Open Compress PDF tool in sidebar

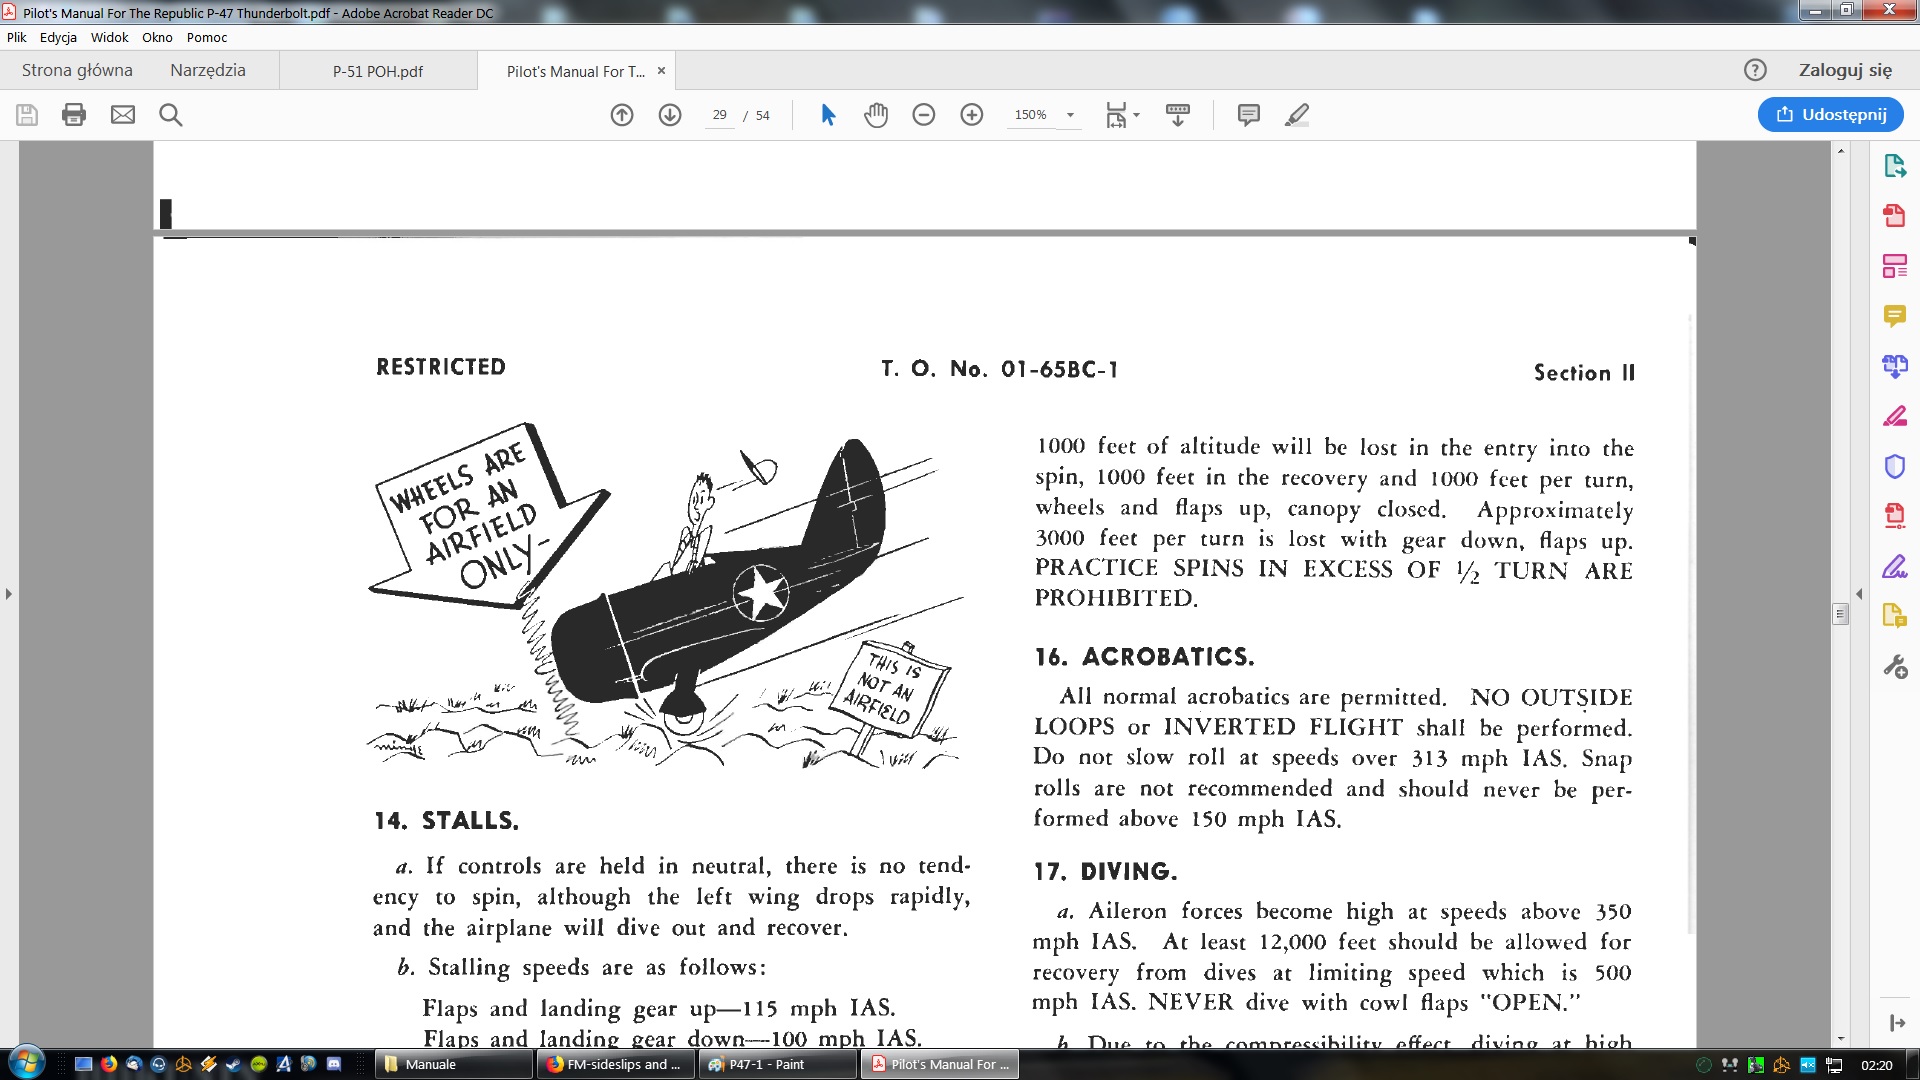click(x=1895, y=516)
